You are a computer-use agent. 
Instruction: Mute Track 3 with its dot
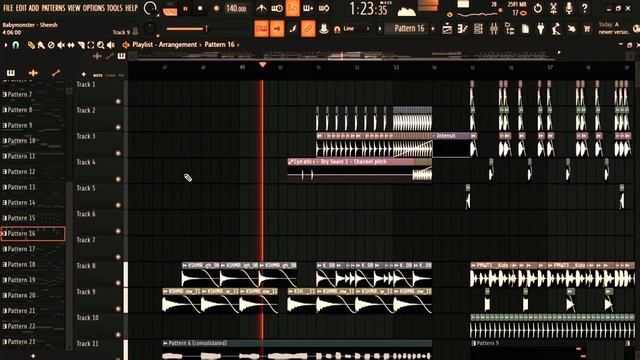point(118,153)
